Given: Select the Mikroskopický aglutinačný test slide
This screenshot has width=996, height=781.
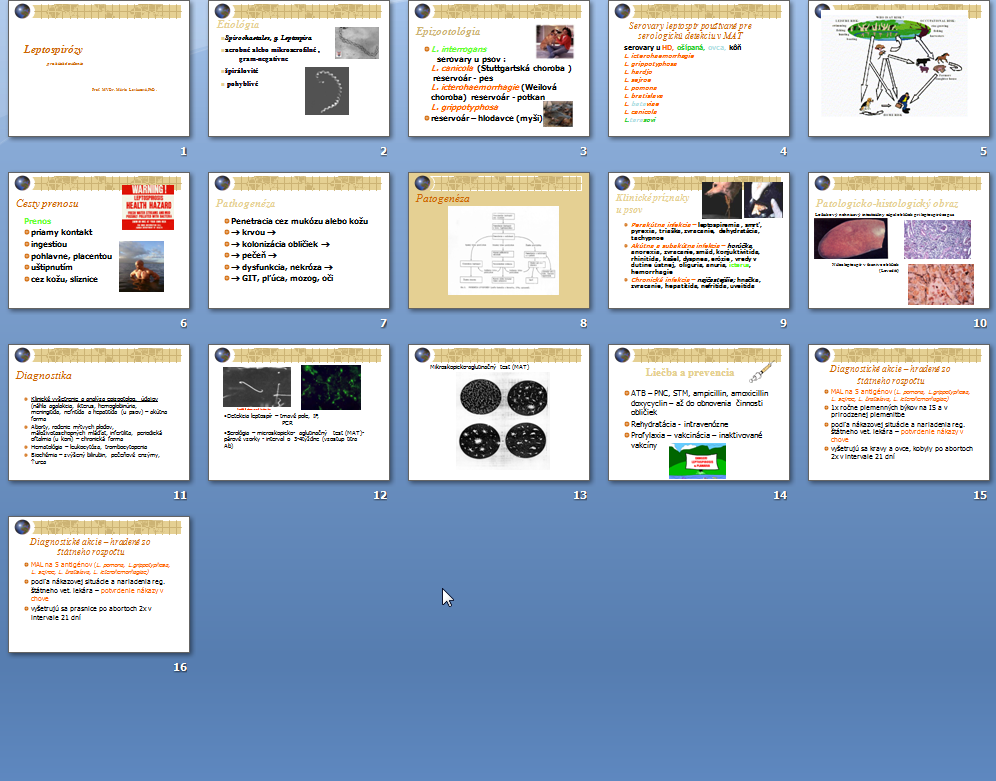Looking at the screenshot, I should pyautogui.click(x=498, y=413).
